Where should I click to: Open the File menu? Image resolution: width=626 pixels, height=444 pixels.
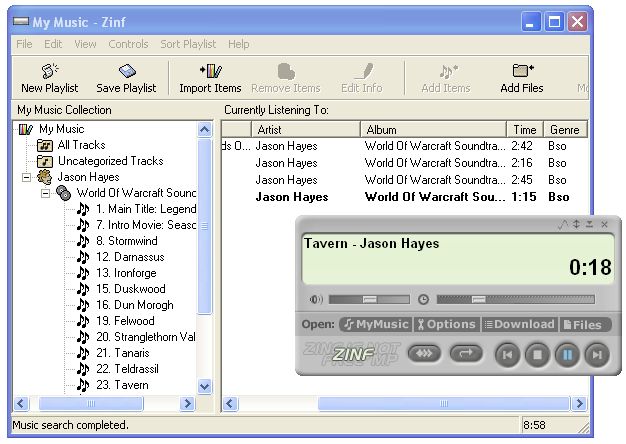click(24, 44)
